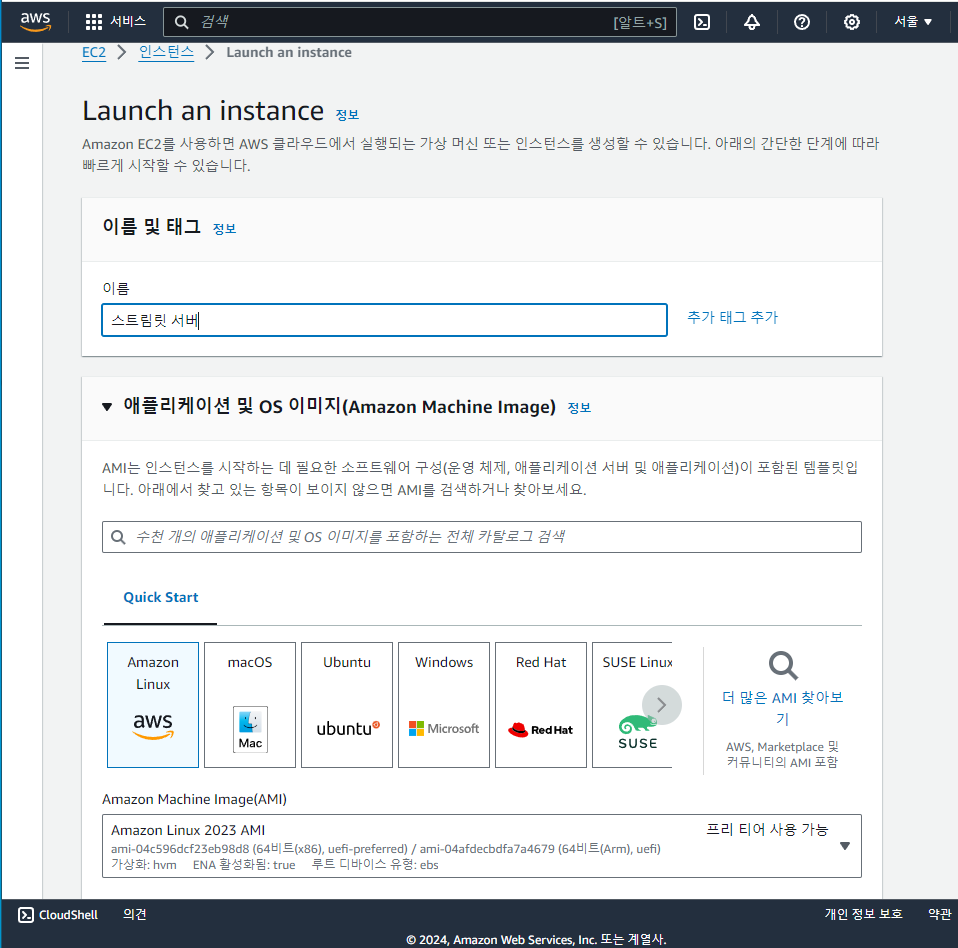Click the 추가 태그 추가 link

(733, 317)
